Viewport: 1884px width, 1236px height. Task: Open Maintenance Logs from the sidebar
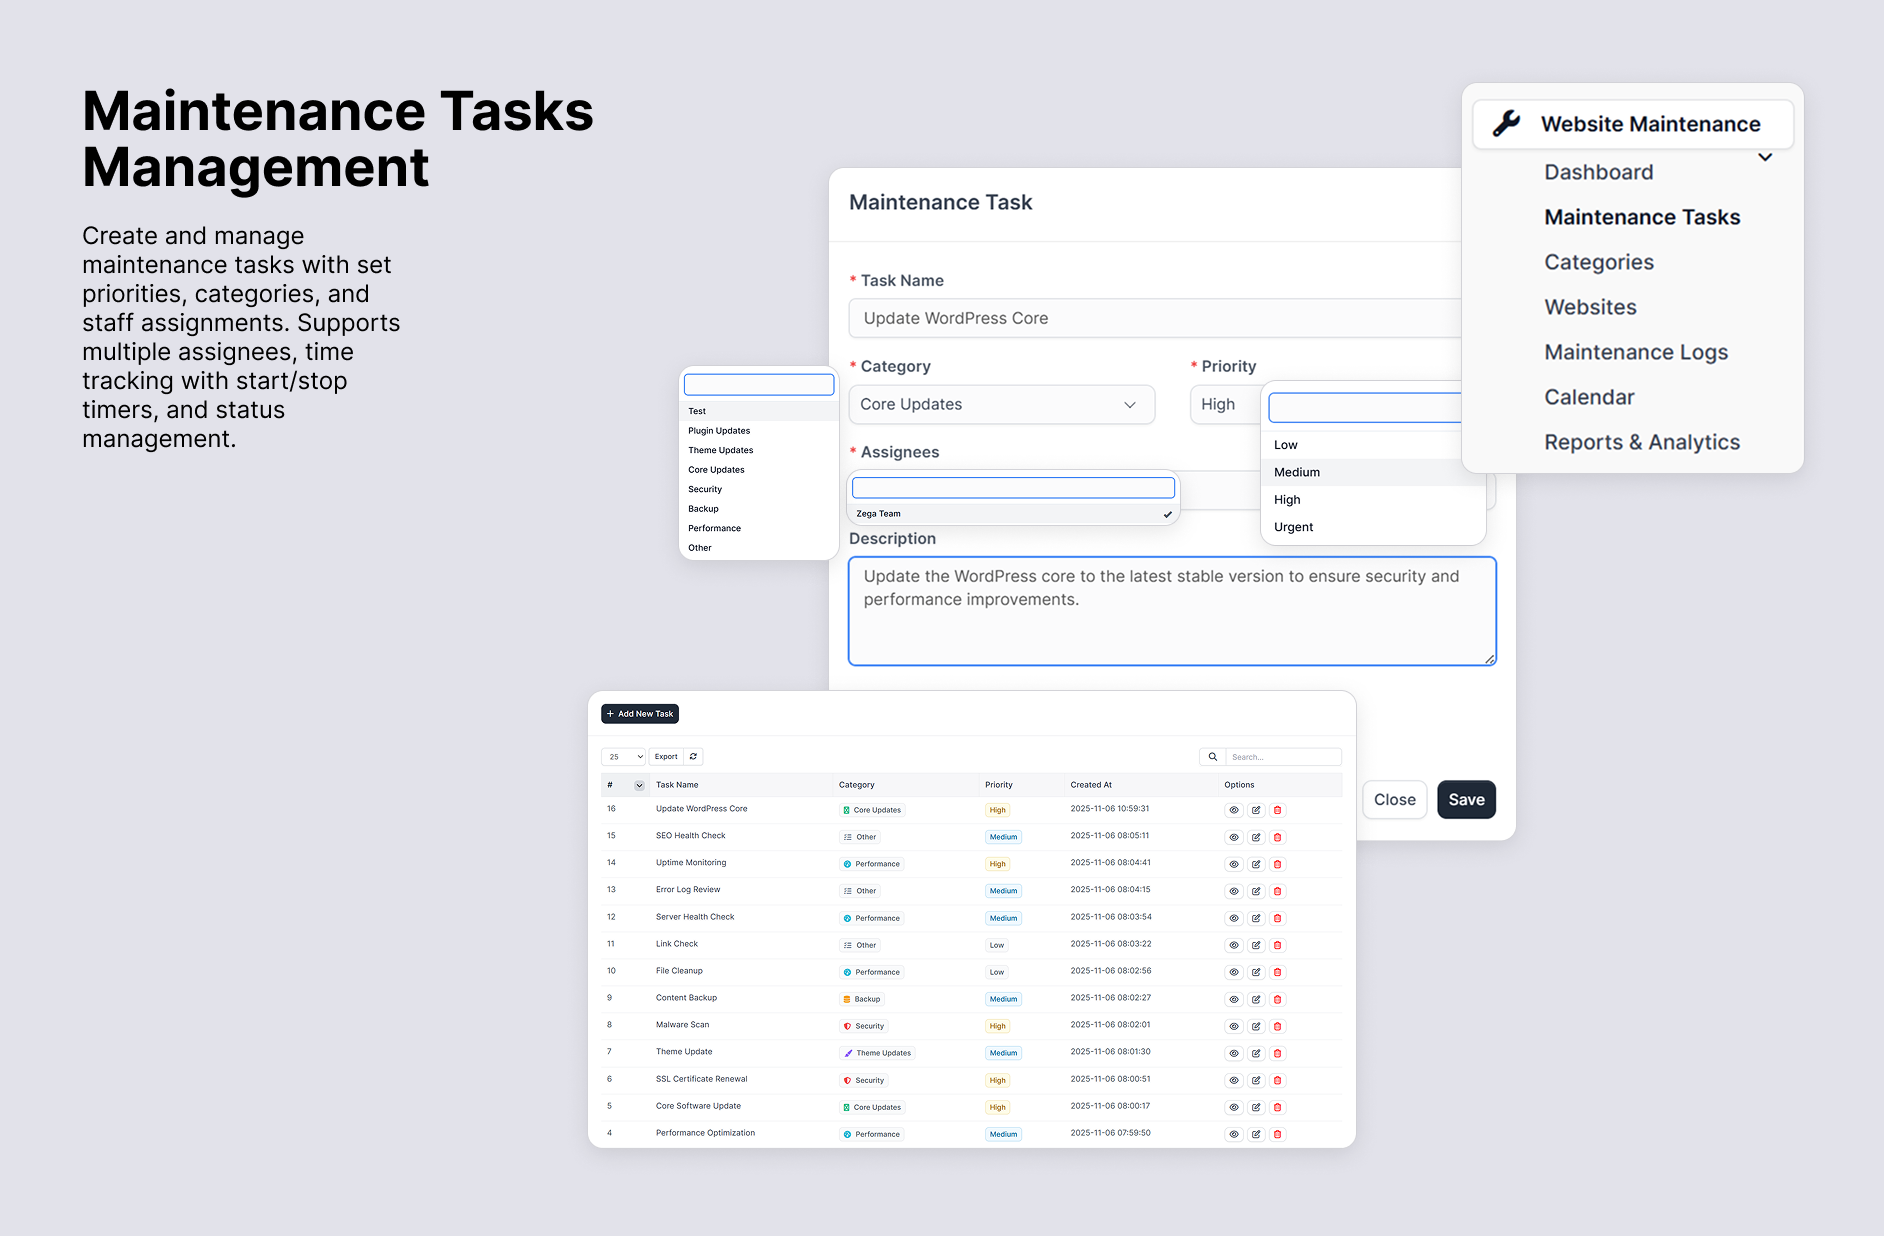(x=1636, y=351)
